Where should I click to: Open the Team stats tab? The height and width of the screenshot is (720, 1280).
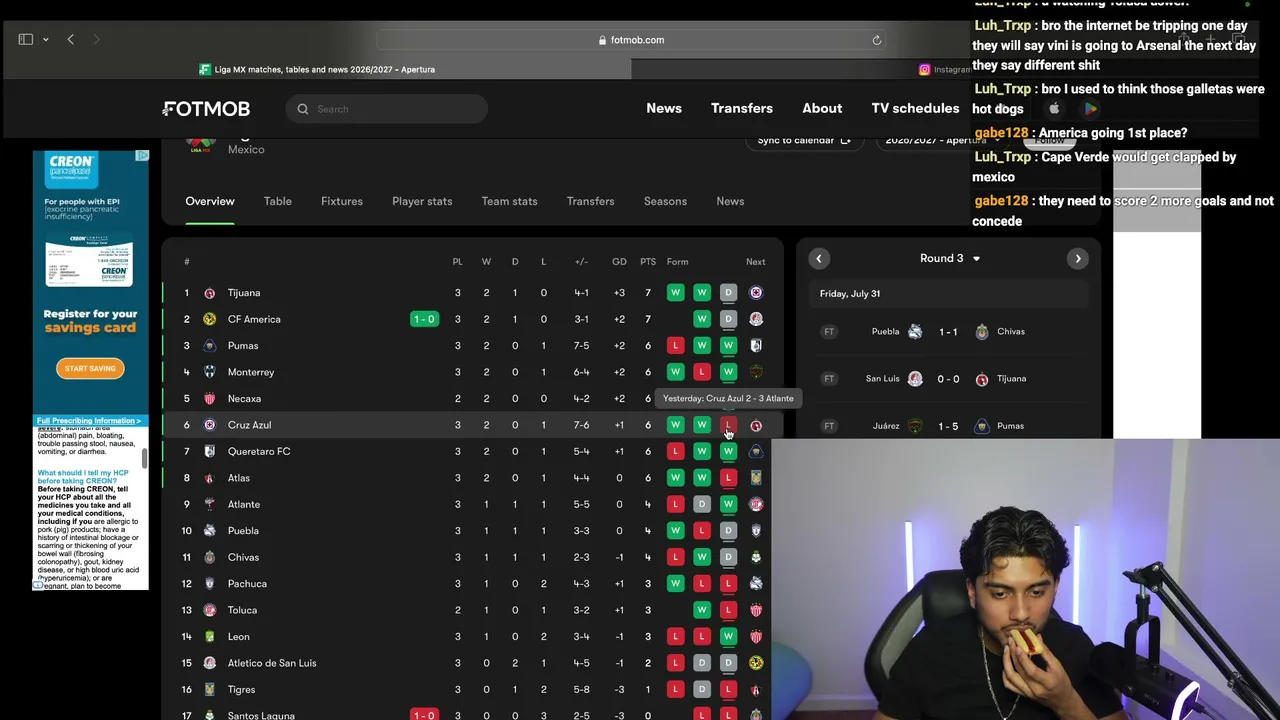coord(509,201)
